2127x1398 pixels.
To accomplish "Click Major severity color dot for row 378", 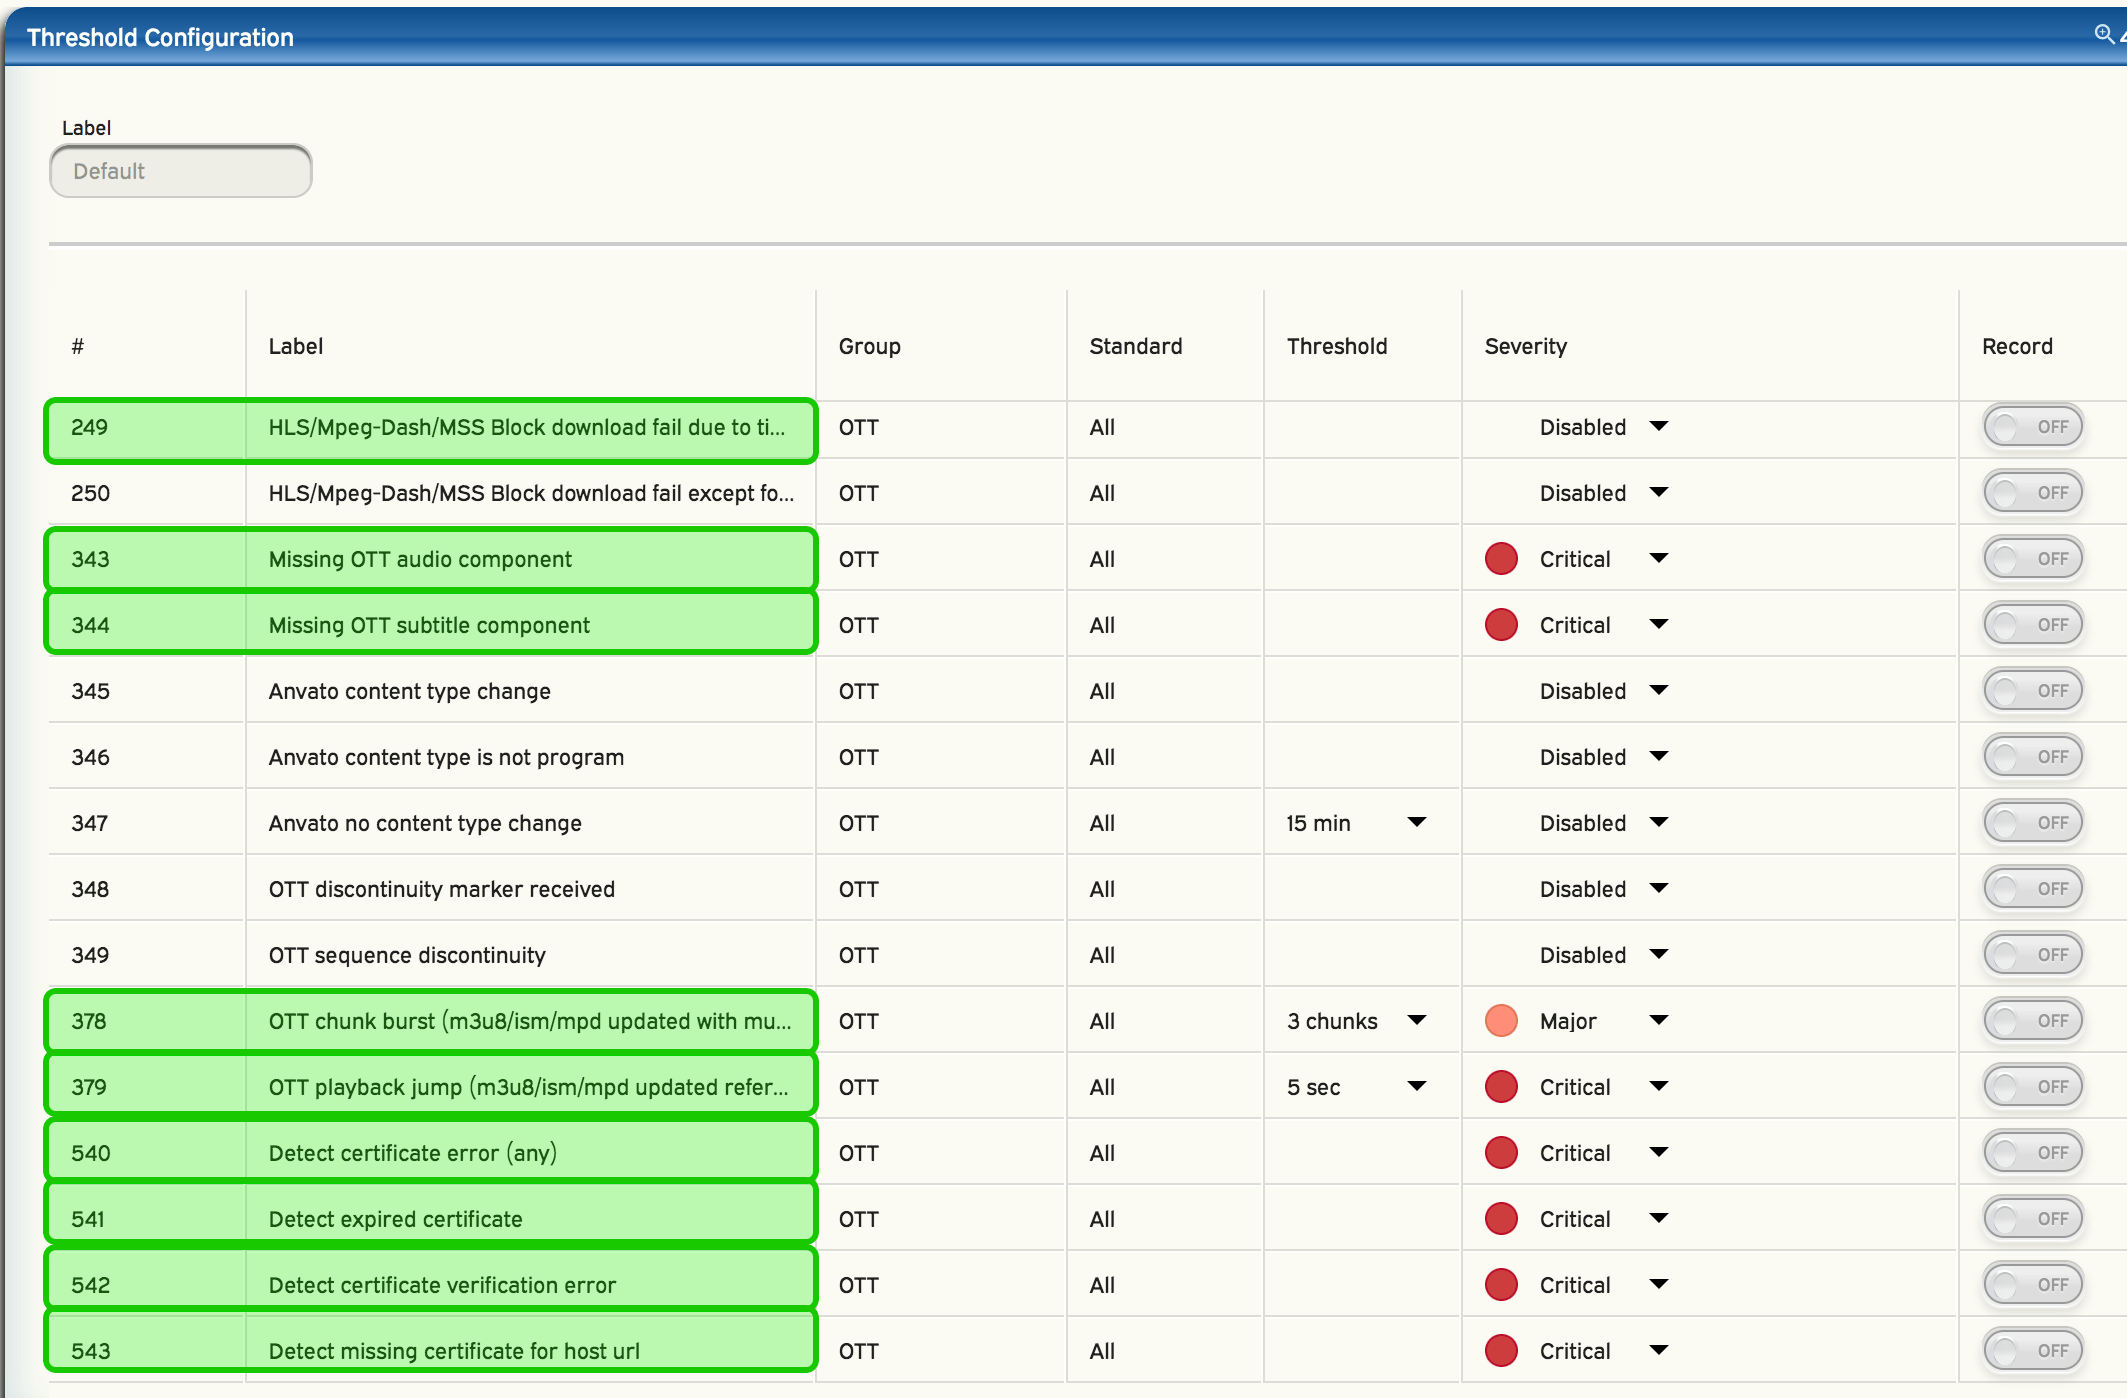I will pyautogui.click(x=1501, y=1021).
